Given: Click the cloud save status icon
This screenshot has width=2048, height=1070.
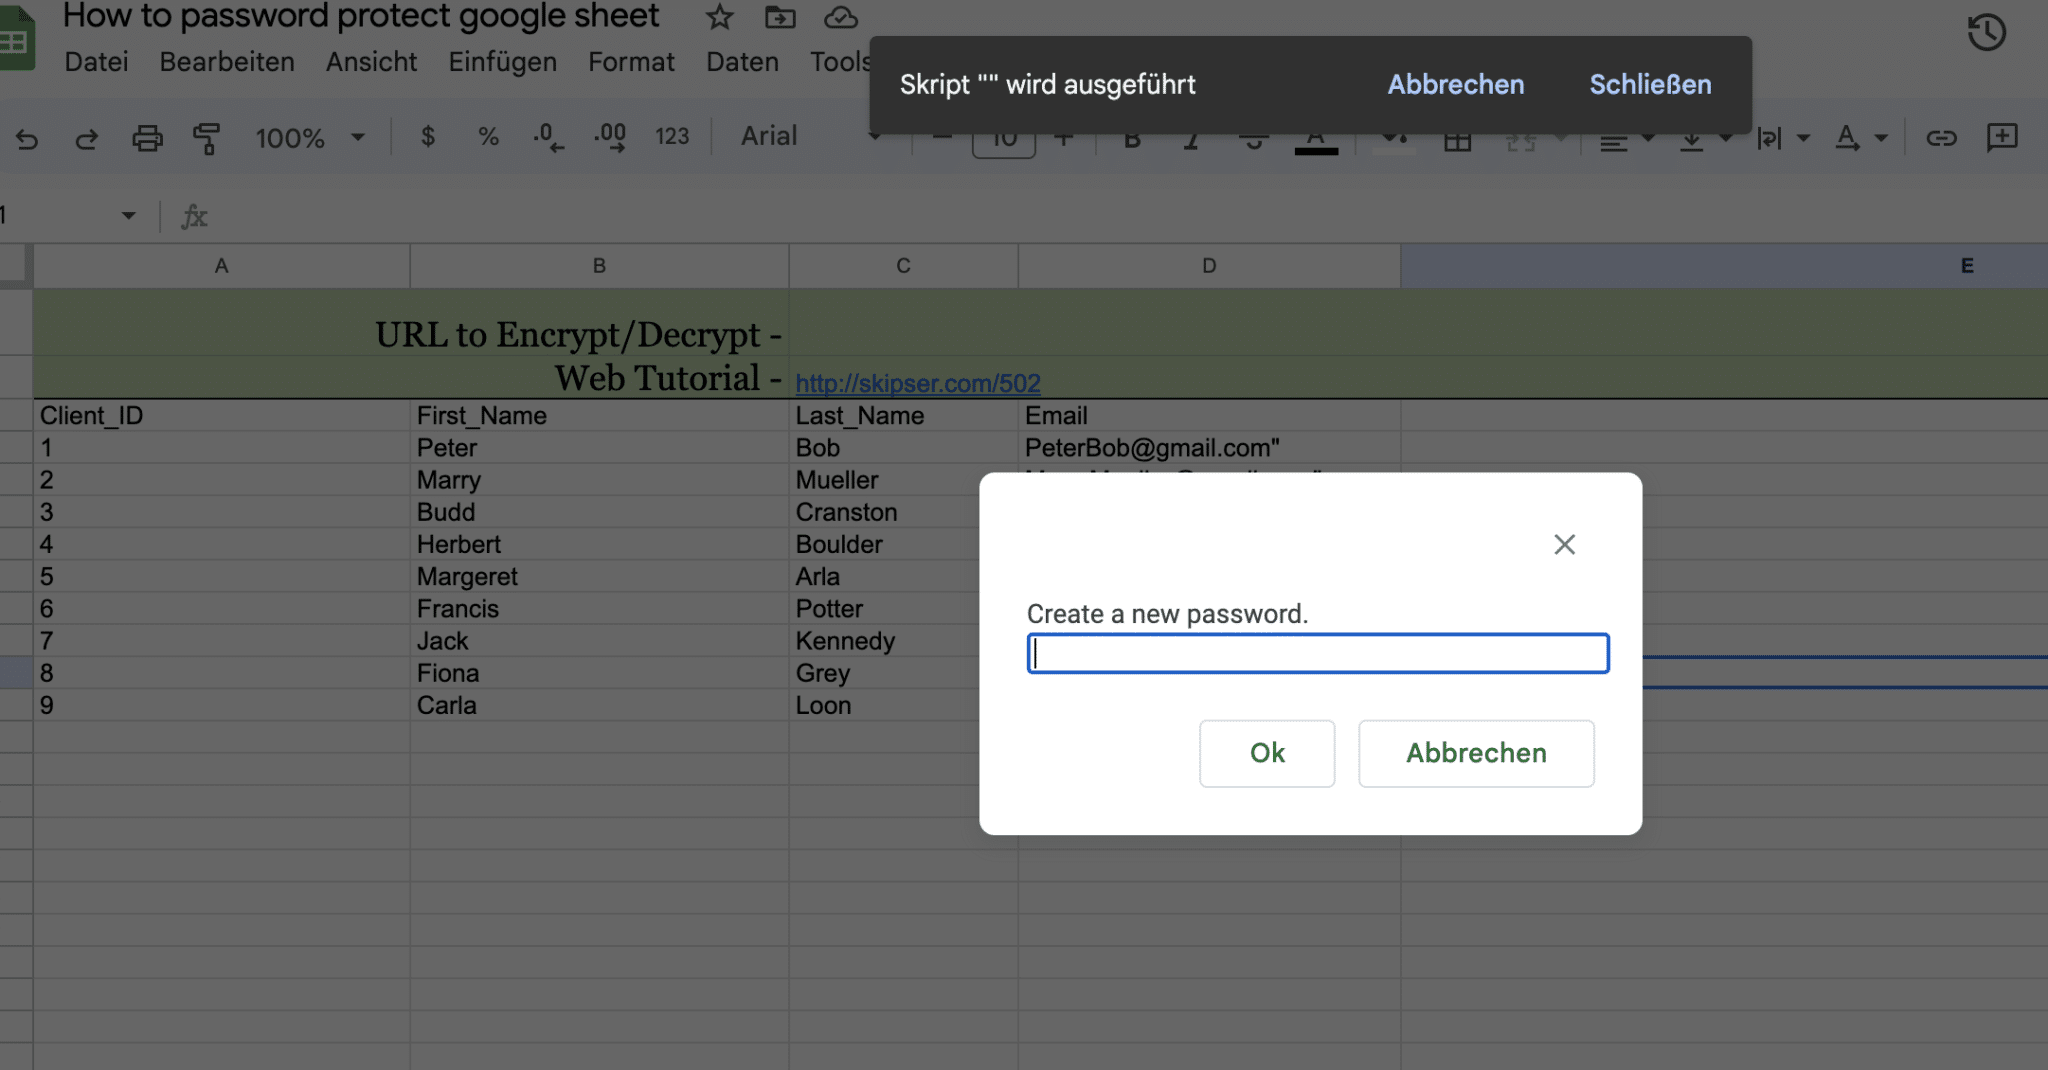Looking at the screenshot, I should click(841, 17).
